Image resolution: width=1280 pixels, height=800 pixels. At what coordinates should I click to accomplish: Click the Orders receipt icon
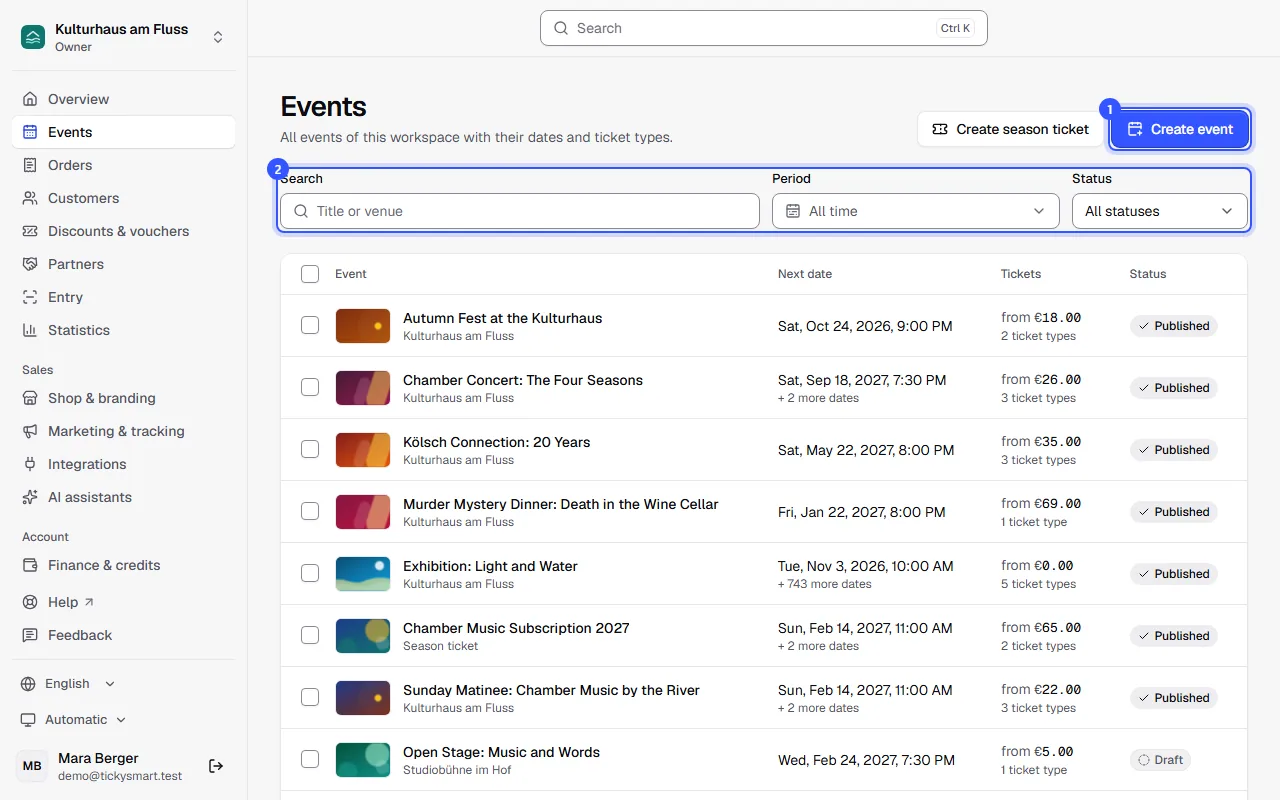click(x=30, y=165)
